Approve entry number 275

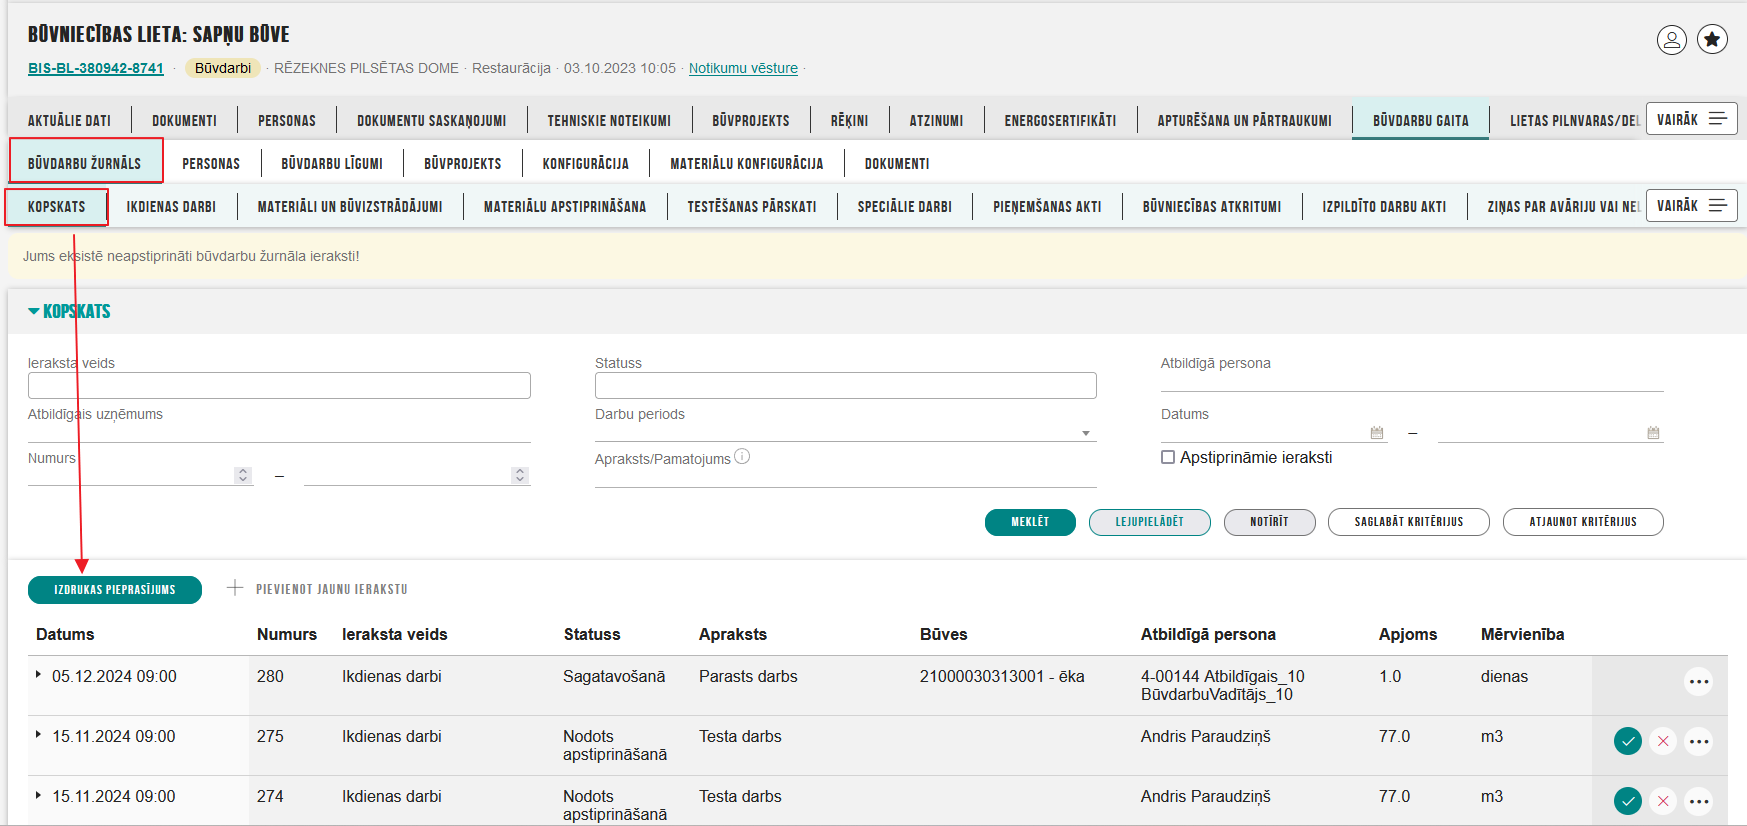tap(1628, 741)
